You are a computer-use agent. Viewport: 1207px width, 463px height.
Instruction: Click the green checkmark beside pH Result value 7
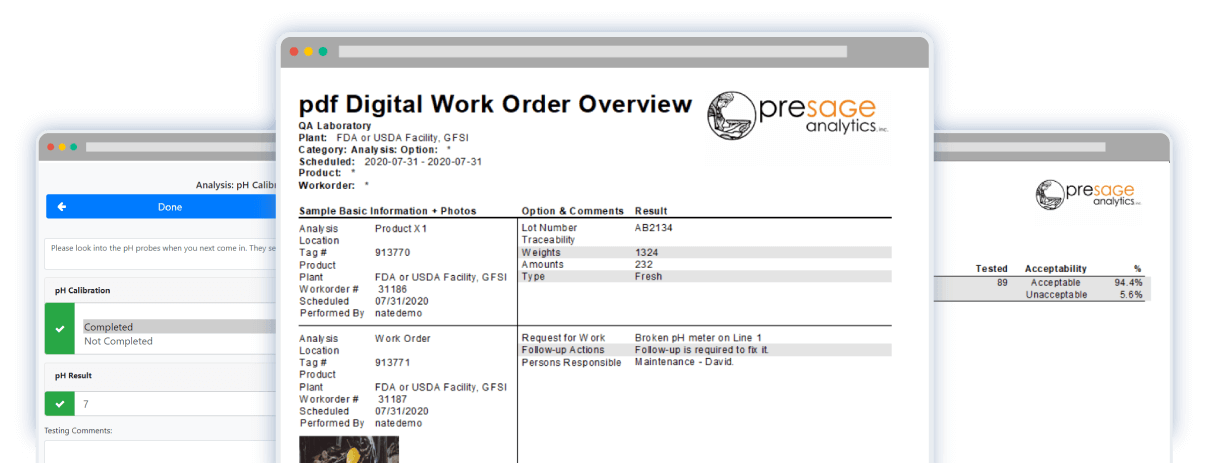[x=60, y=404]
